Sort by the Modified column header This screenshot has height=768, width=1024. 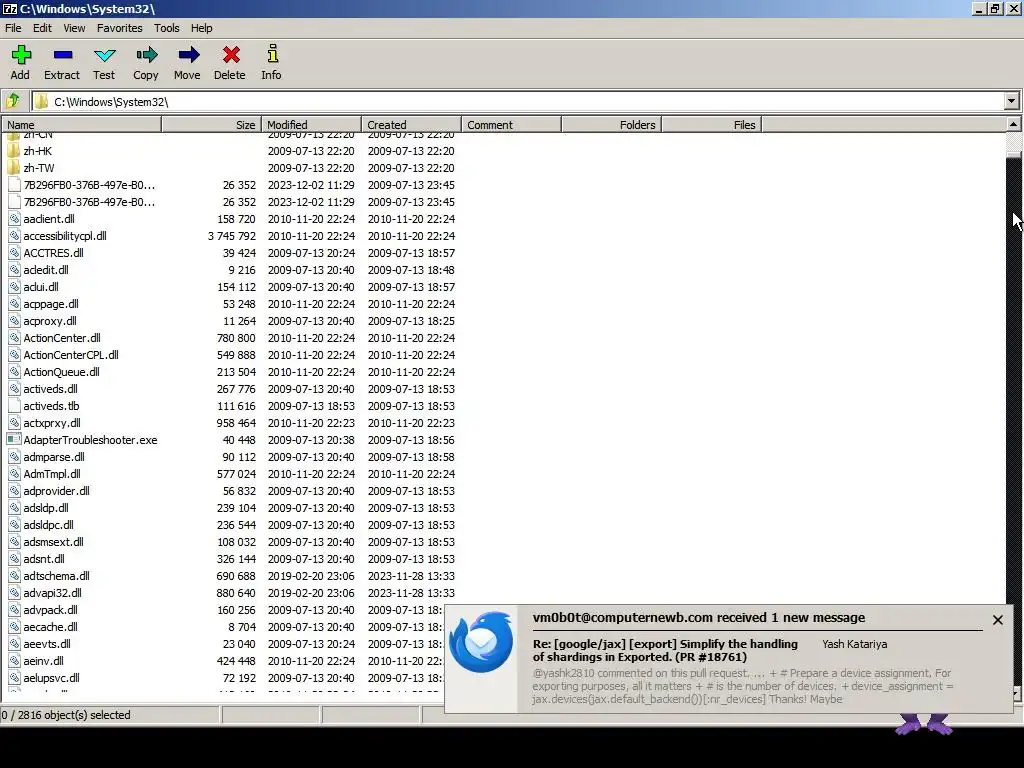tap(312, 125)
